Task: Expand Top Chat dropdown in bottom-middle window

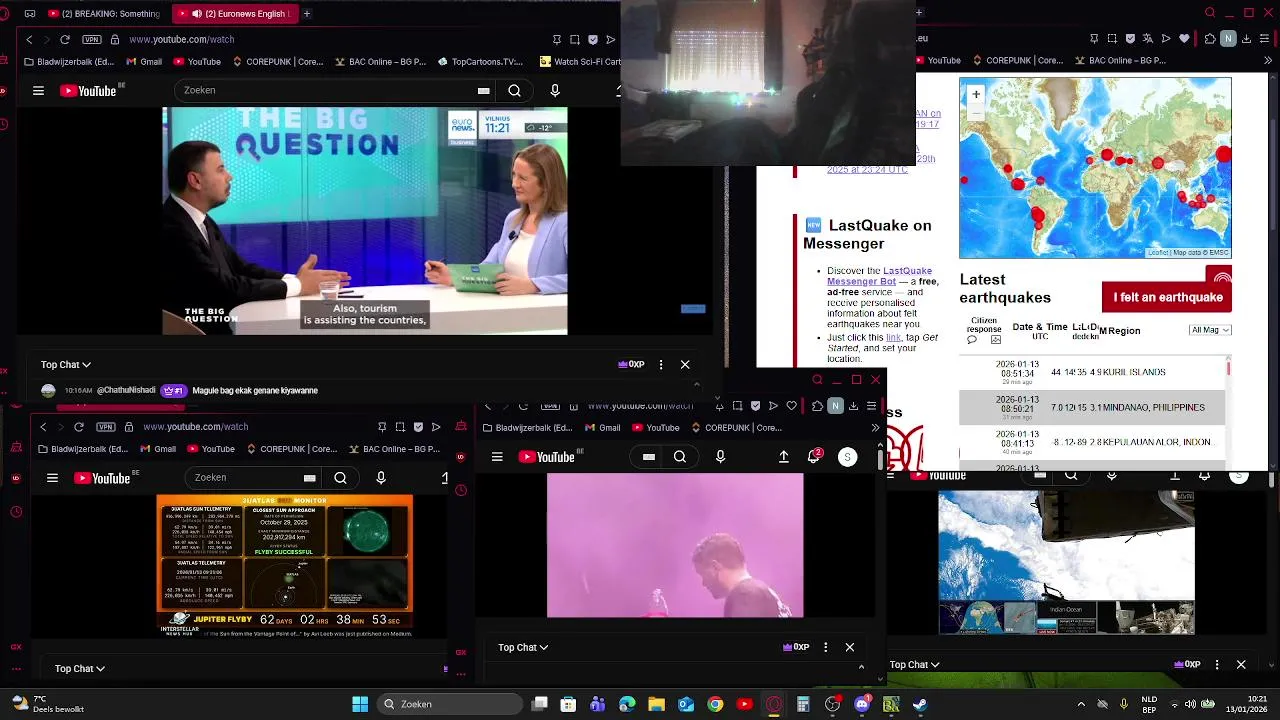Action: [x=523, y=648]
